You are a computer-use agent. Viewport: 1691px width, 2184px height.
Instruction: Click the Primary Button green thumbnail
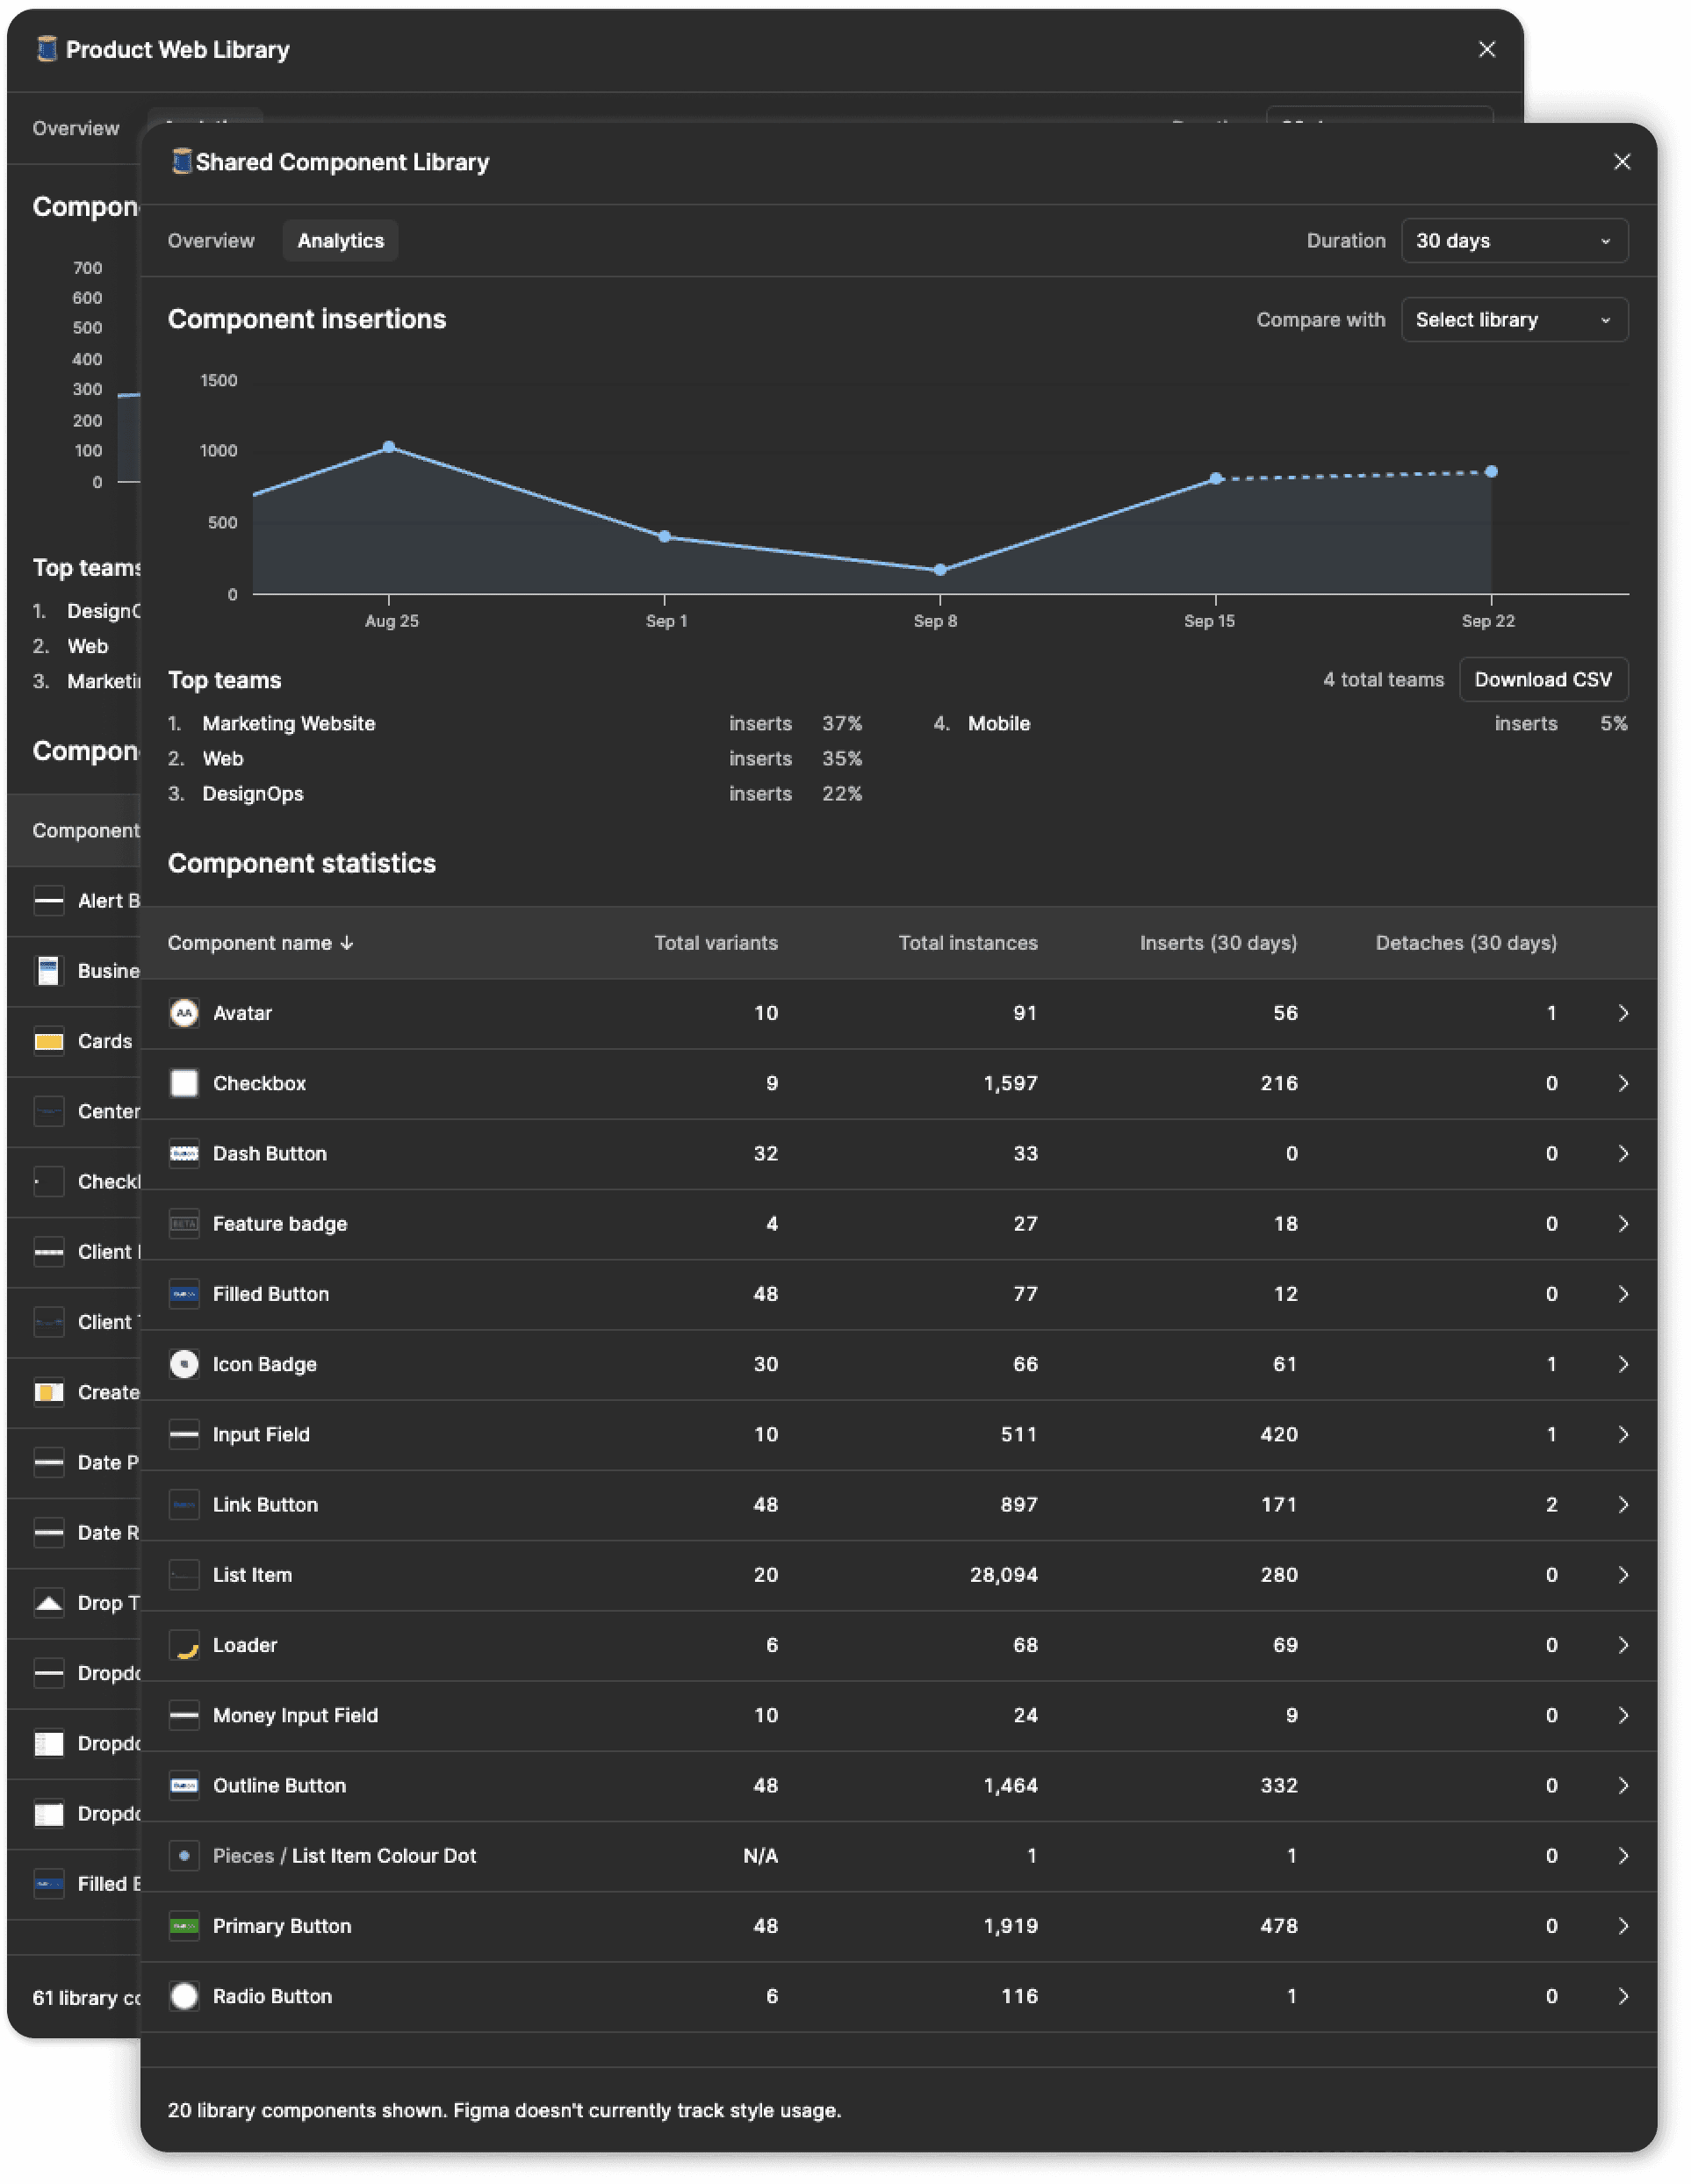184,1926
